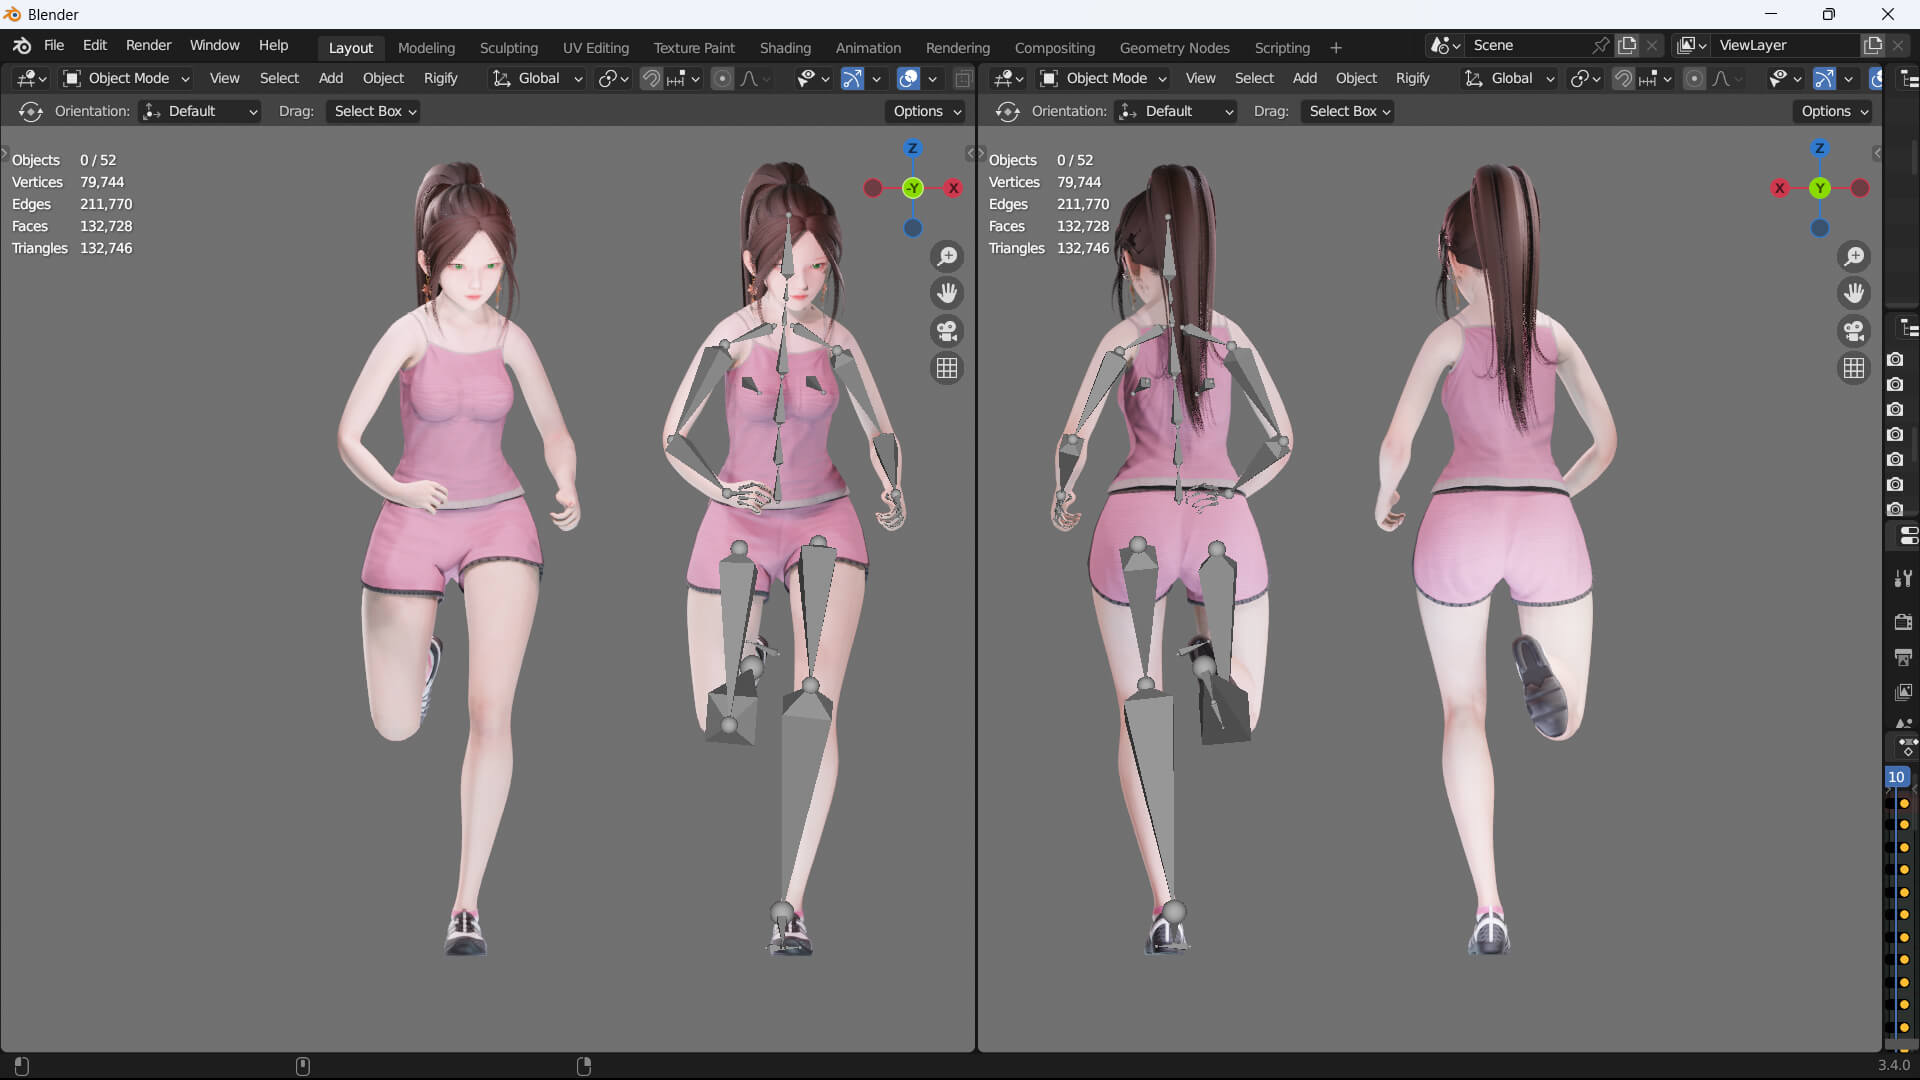
Task: Open Select Box drag dropdown in left viewport
Action: 374,111
